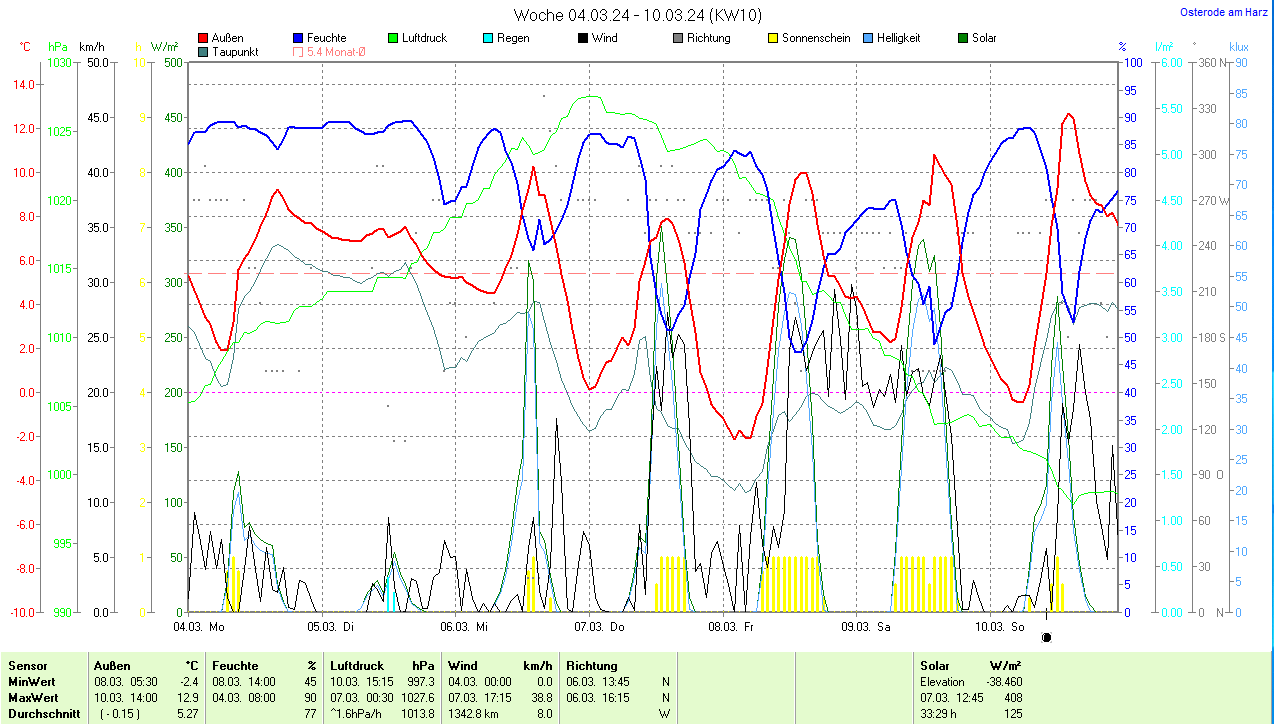Click the MaxWert row label
Image resolution: width=1274 pixels, height=724 pixels.
pyautogui.click(x=32, y=697)
